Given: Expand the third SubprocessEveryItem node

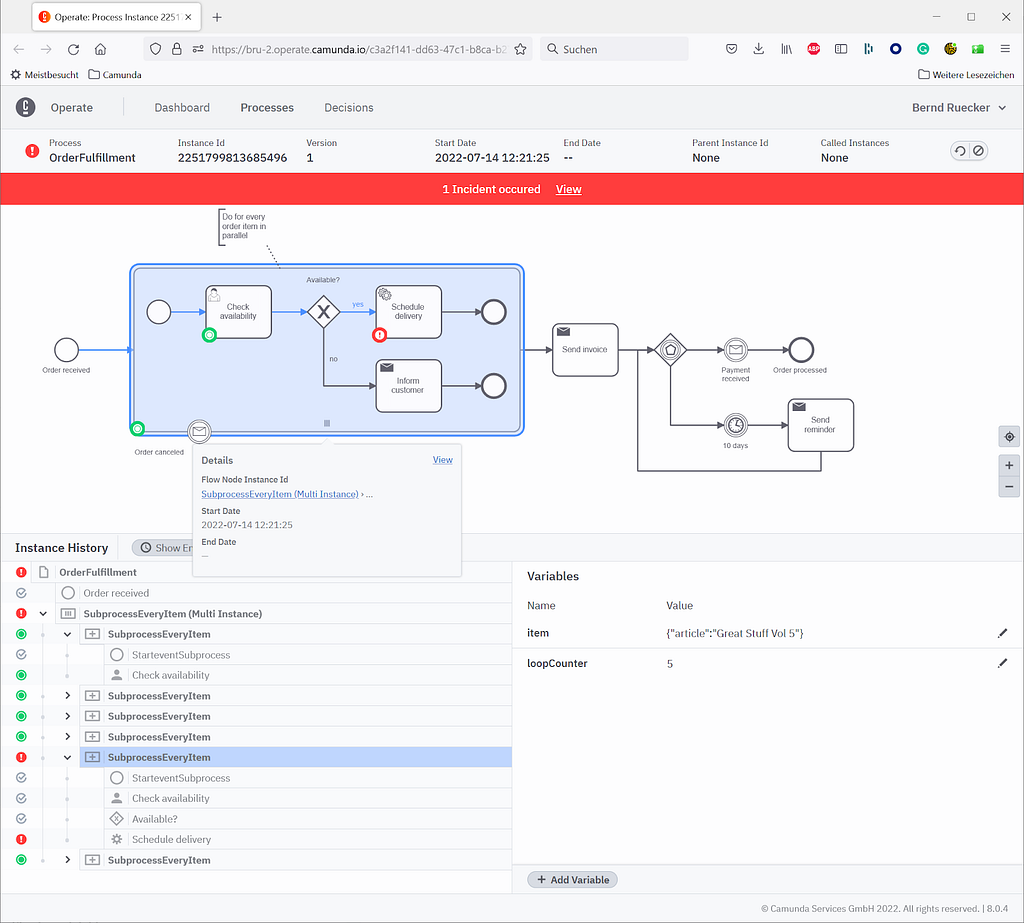Looking at the screenshot, I should coord(67,717).
